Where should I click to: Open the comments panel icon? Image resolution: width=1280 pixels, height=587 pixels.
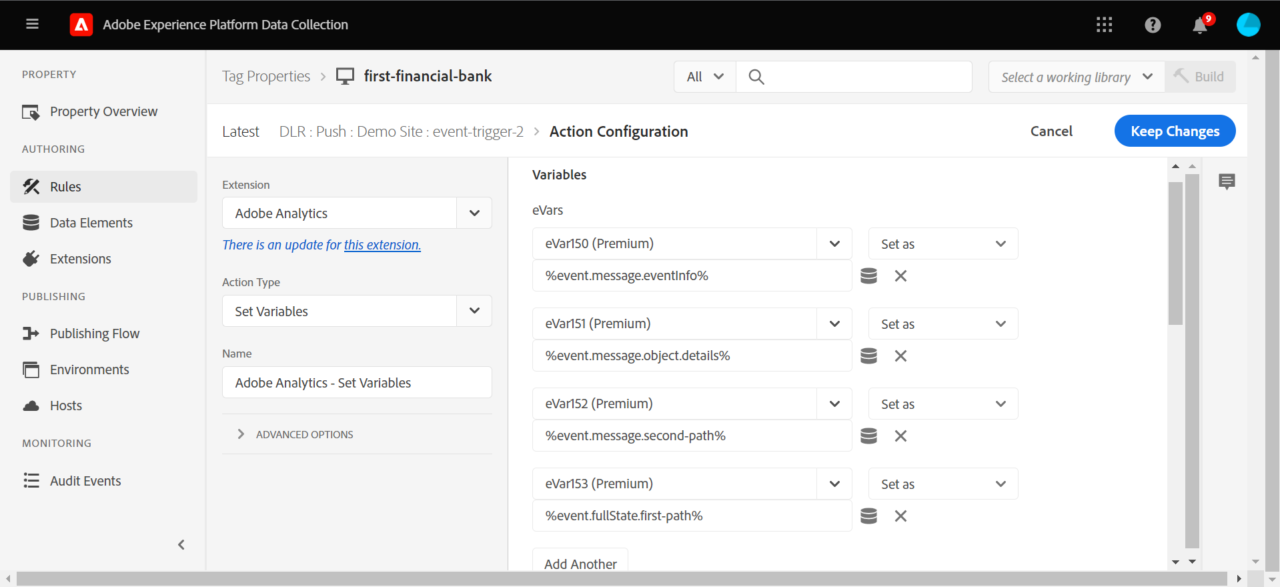[1227, 182]
